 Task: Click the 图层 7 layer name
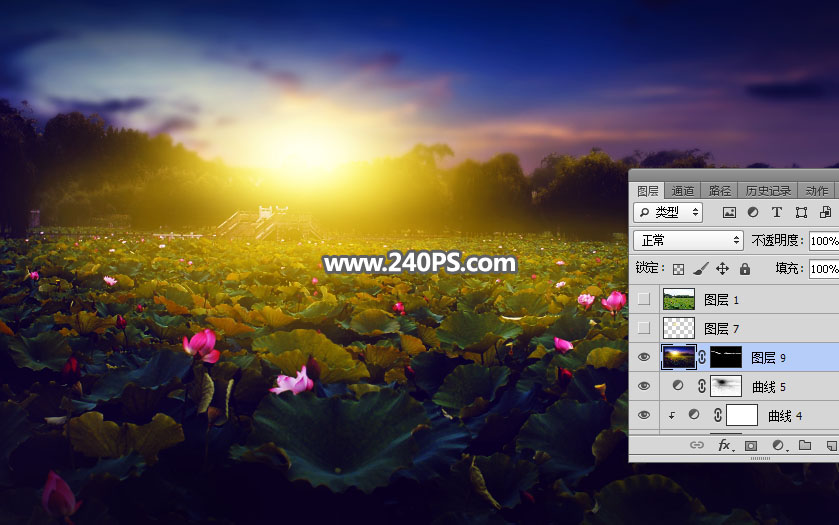(721, 329)
